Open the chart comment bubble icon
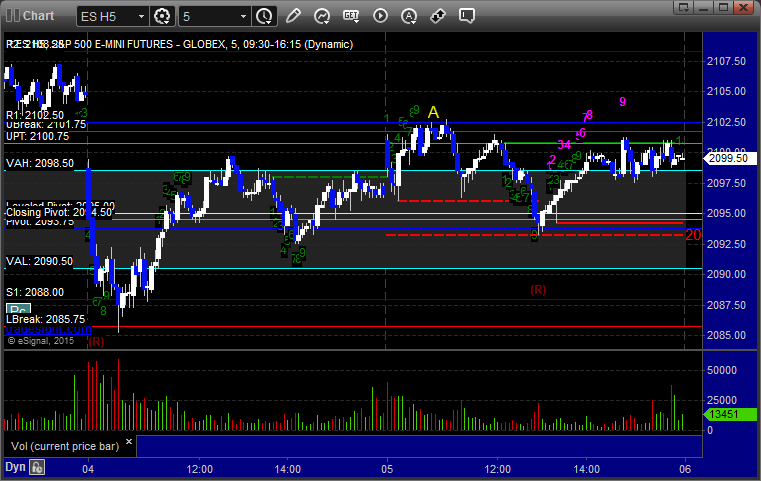 pyautogui.click(x=466, y=16)
